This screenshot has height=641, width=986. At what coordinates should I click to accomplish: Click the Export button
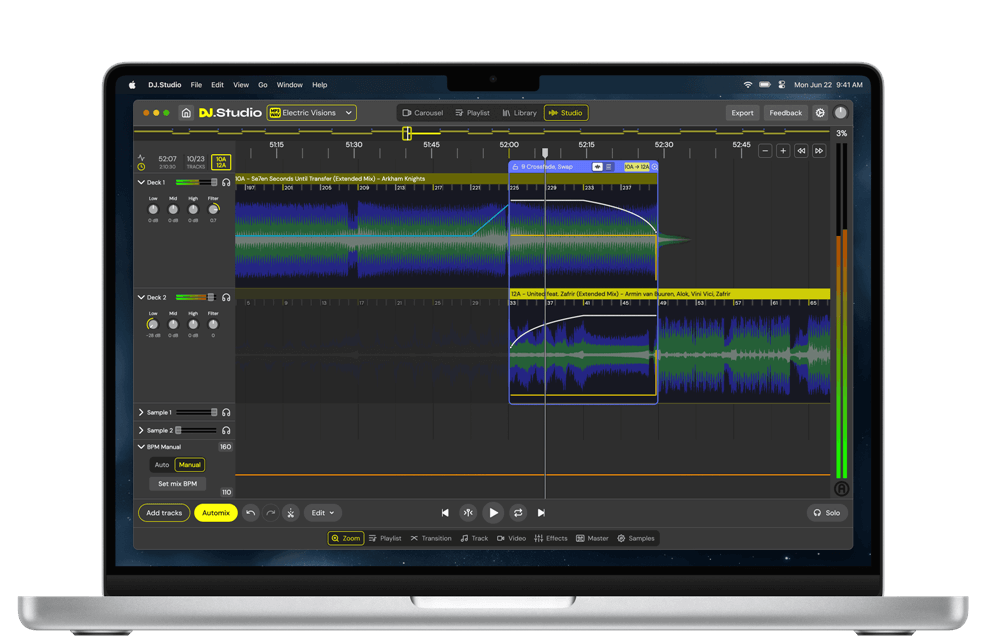pyautogui.click(x=742, y=113)
